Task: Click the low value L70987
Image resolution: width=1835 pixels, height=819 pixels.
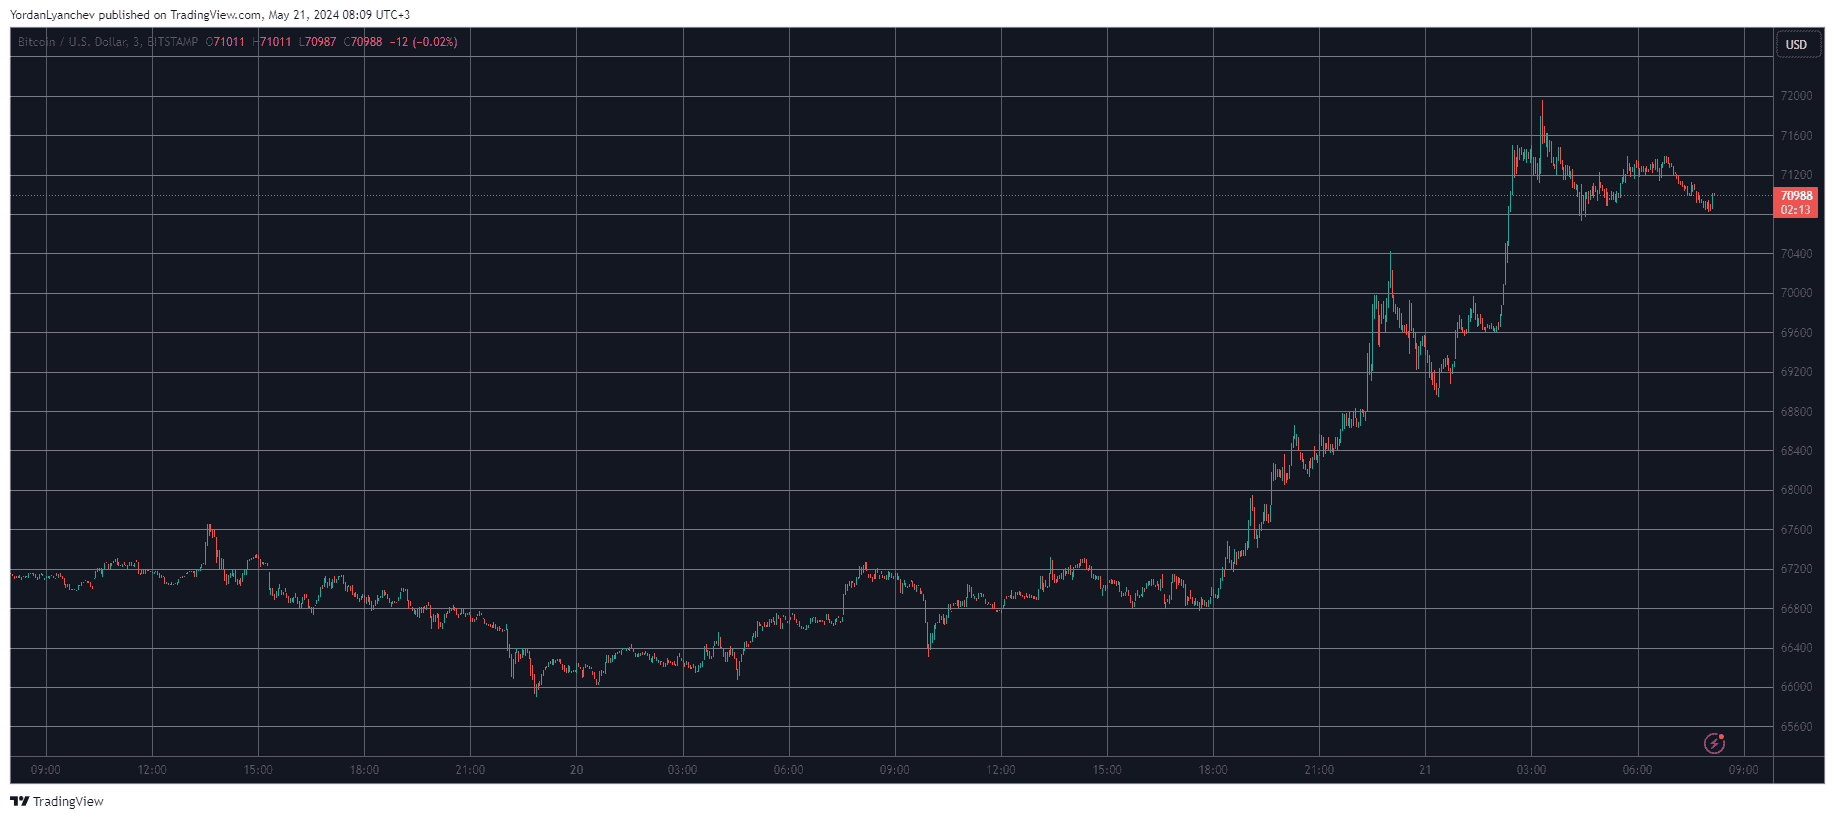Action: point(318,42)
